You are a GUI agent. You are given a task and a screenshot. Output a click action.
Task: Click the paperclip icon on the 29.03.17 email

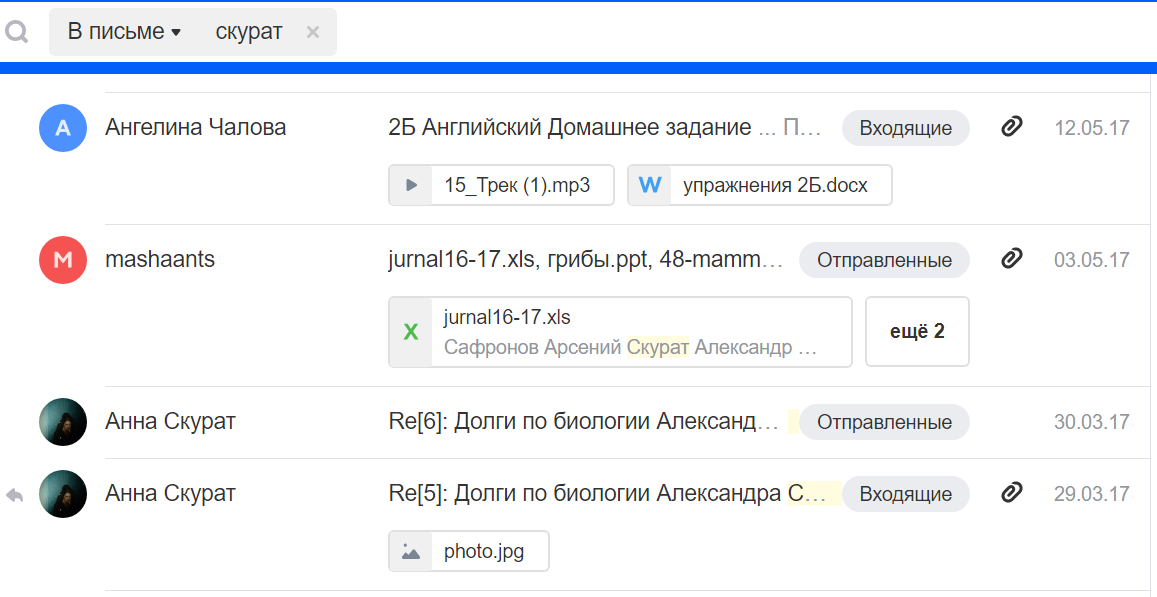[1012, 493]
